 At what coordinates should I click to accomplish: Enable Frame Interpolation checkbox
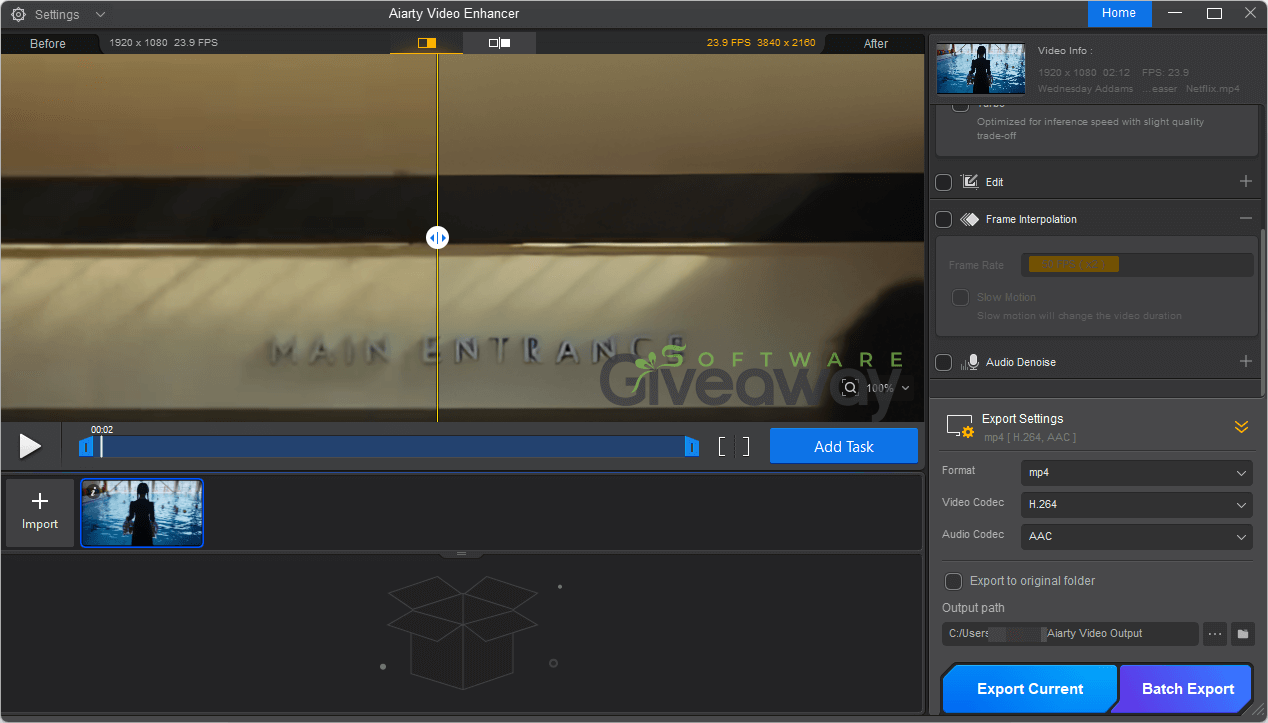pos(943,219)
